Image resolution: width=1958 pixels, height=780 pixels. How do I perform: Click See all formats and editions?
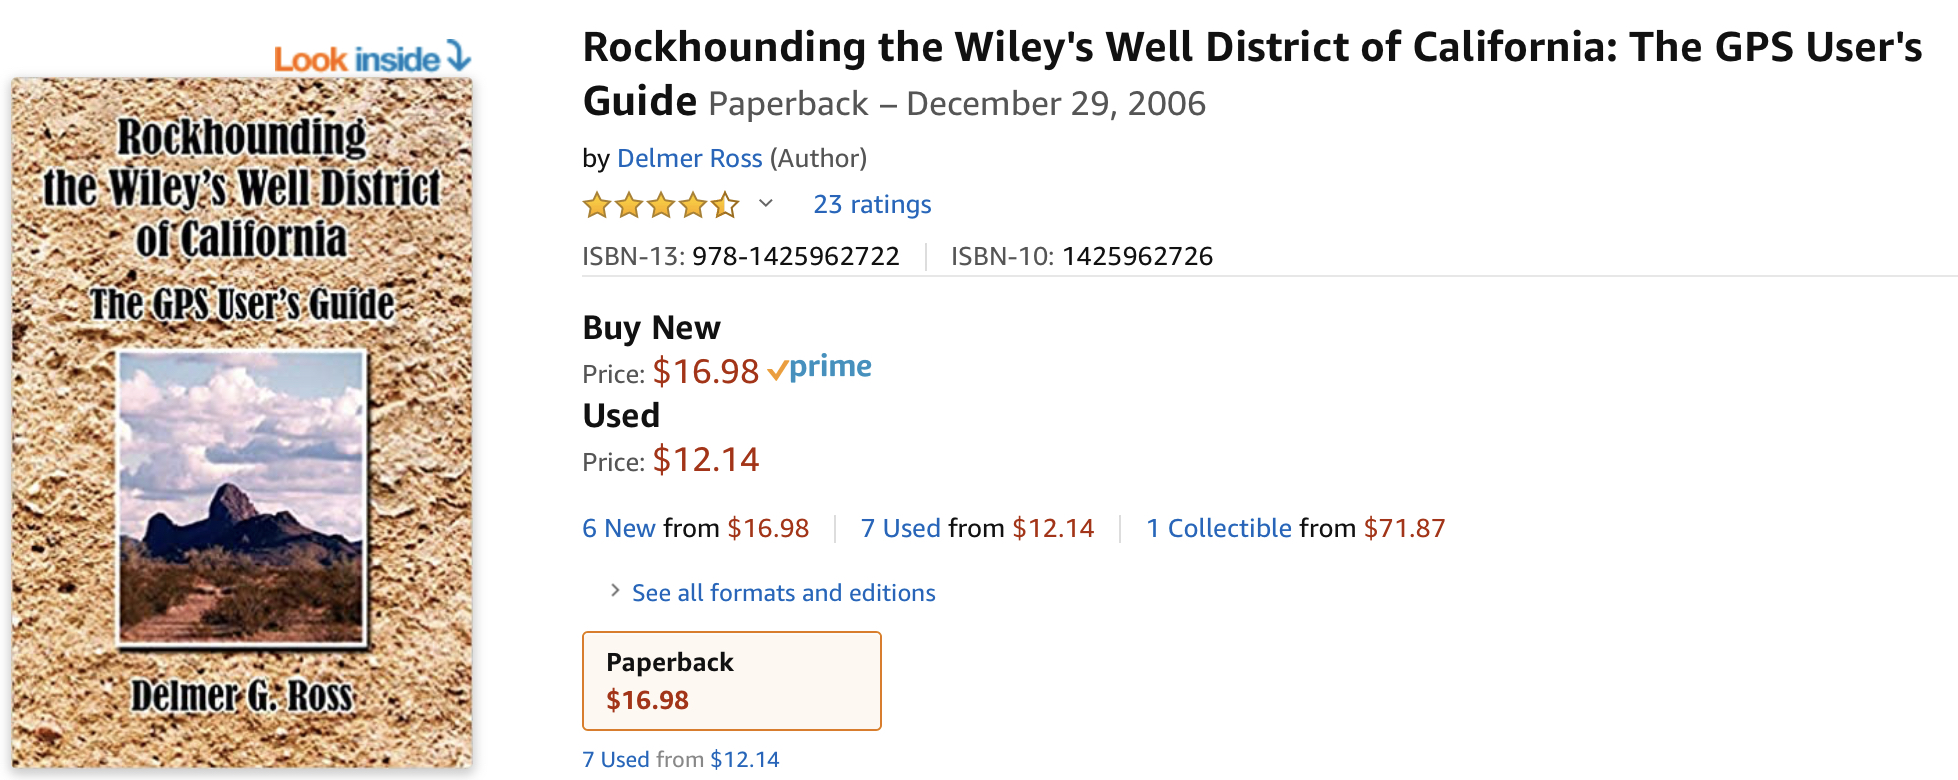tap(784, 593)
